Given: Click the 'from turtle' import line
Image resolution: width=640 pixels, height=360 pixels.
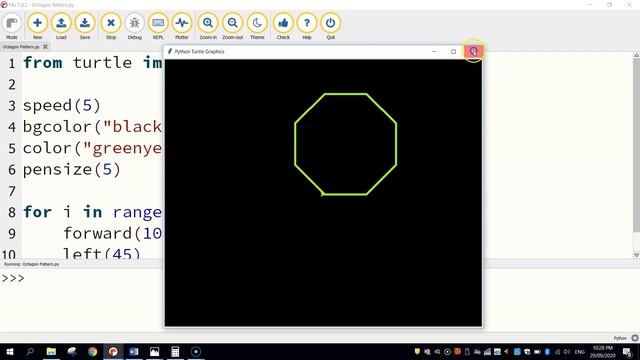Looking at the screenshot, I should click(x=93, y=63).
